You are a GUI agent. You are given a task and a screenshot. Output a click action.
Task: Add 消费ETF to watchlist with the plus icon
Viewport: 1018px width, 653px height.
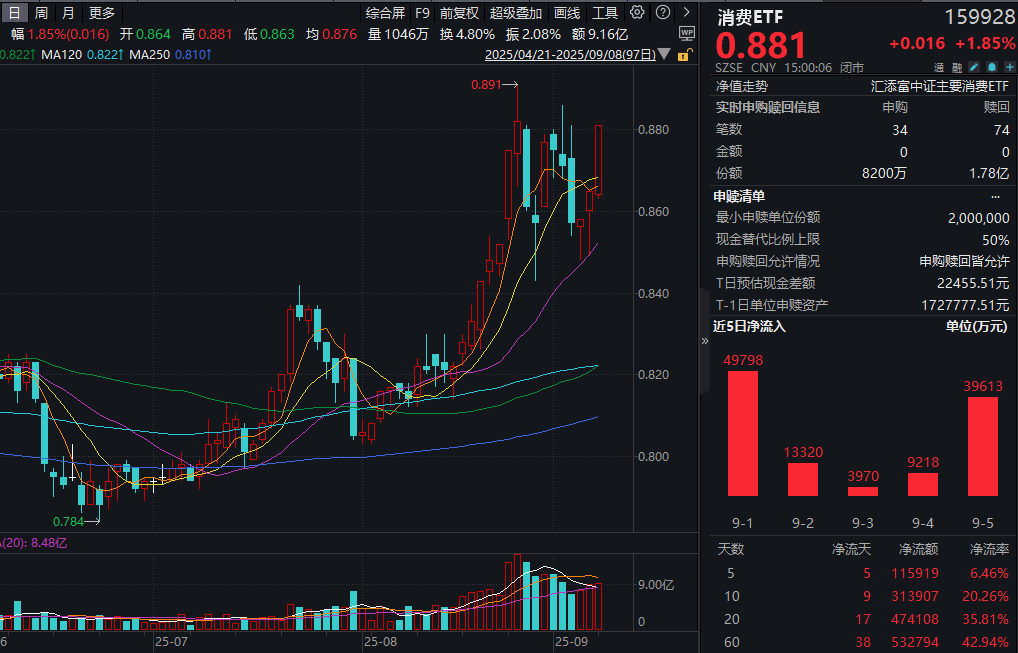[1010, 67]
